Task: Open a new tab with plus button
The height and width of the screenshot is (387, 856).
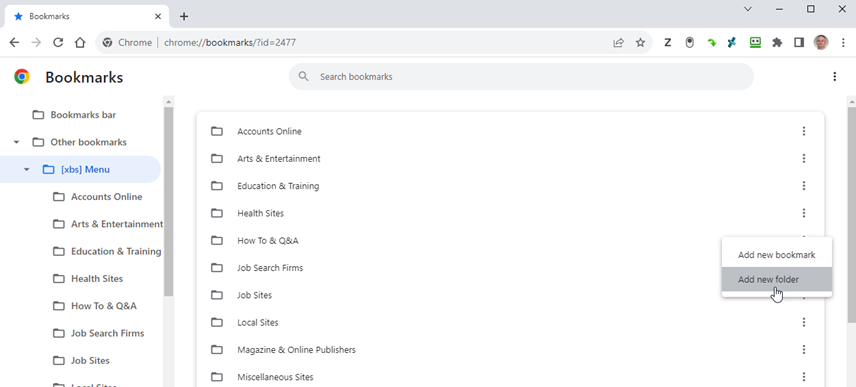Action: click(184, 16)
